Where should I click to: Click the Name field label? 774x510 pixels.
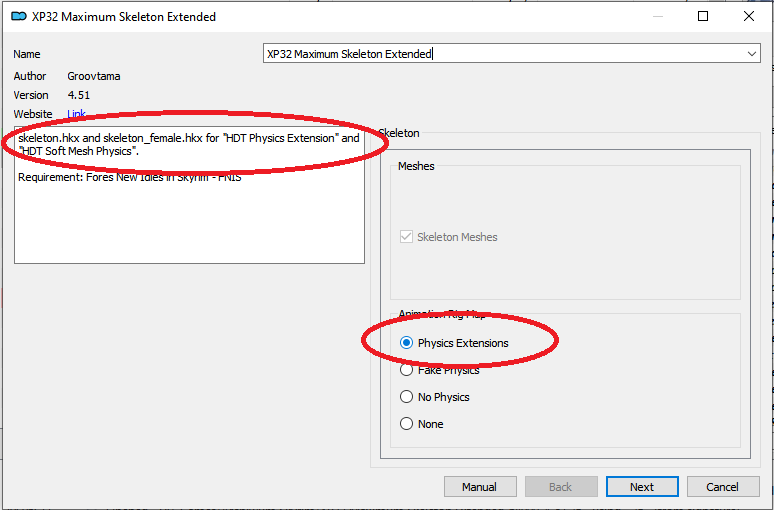27,54
